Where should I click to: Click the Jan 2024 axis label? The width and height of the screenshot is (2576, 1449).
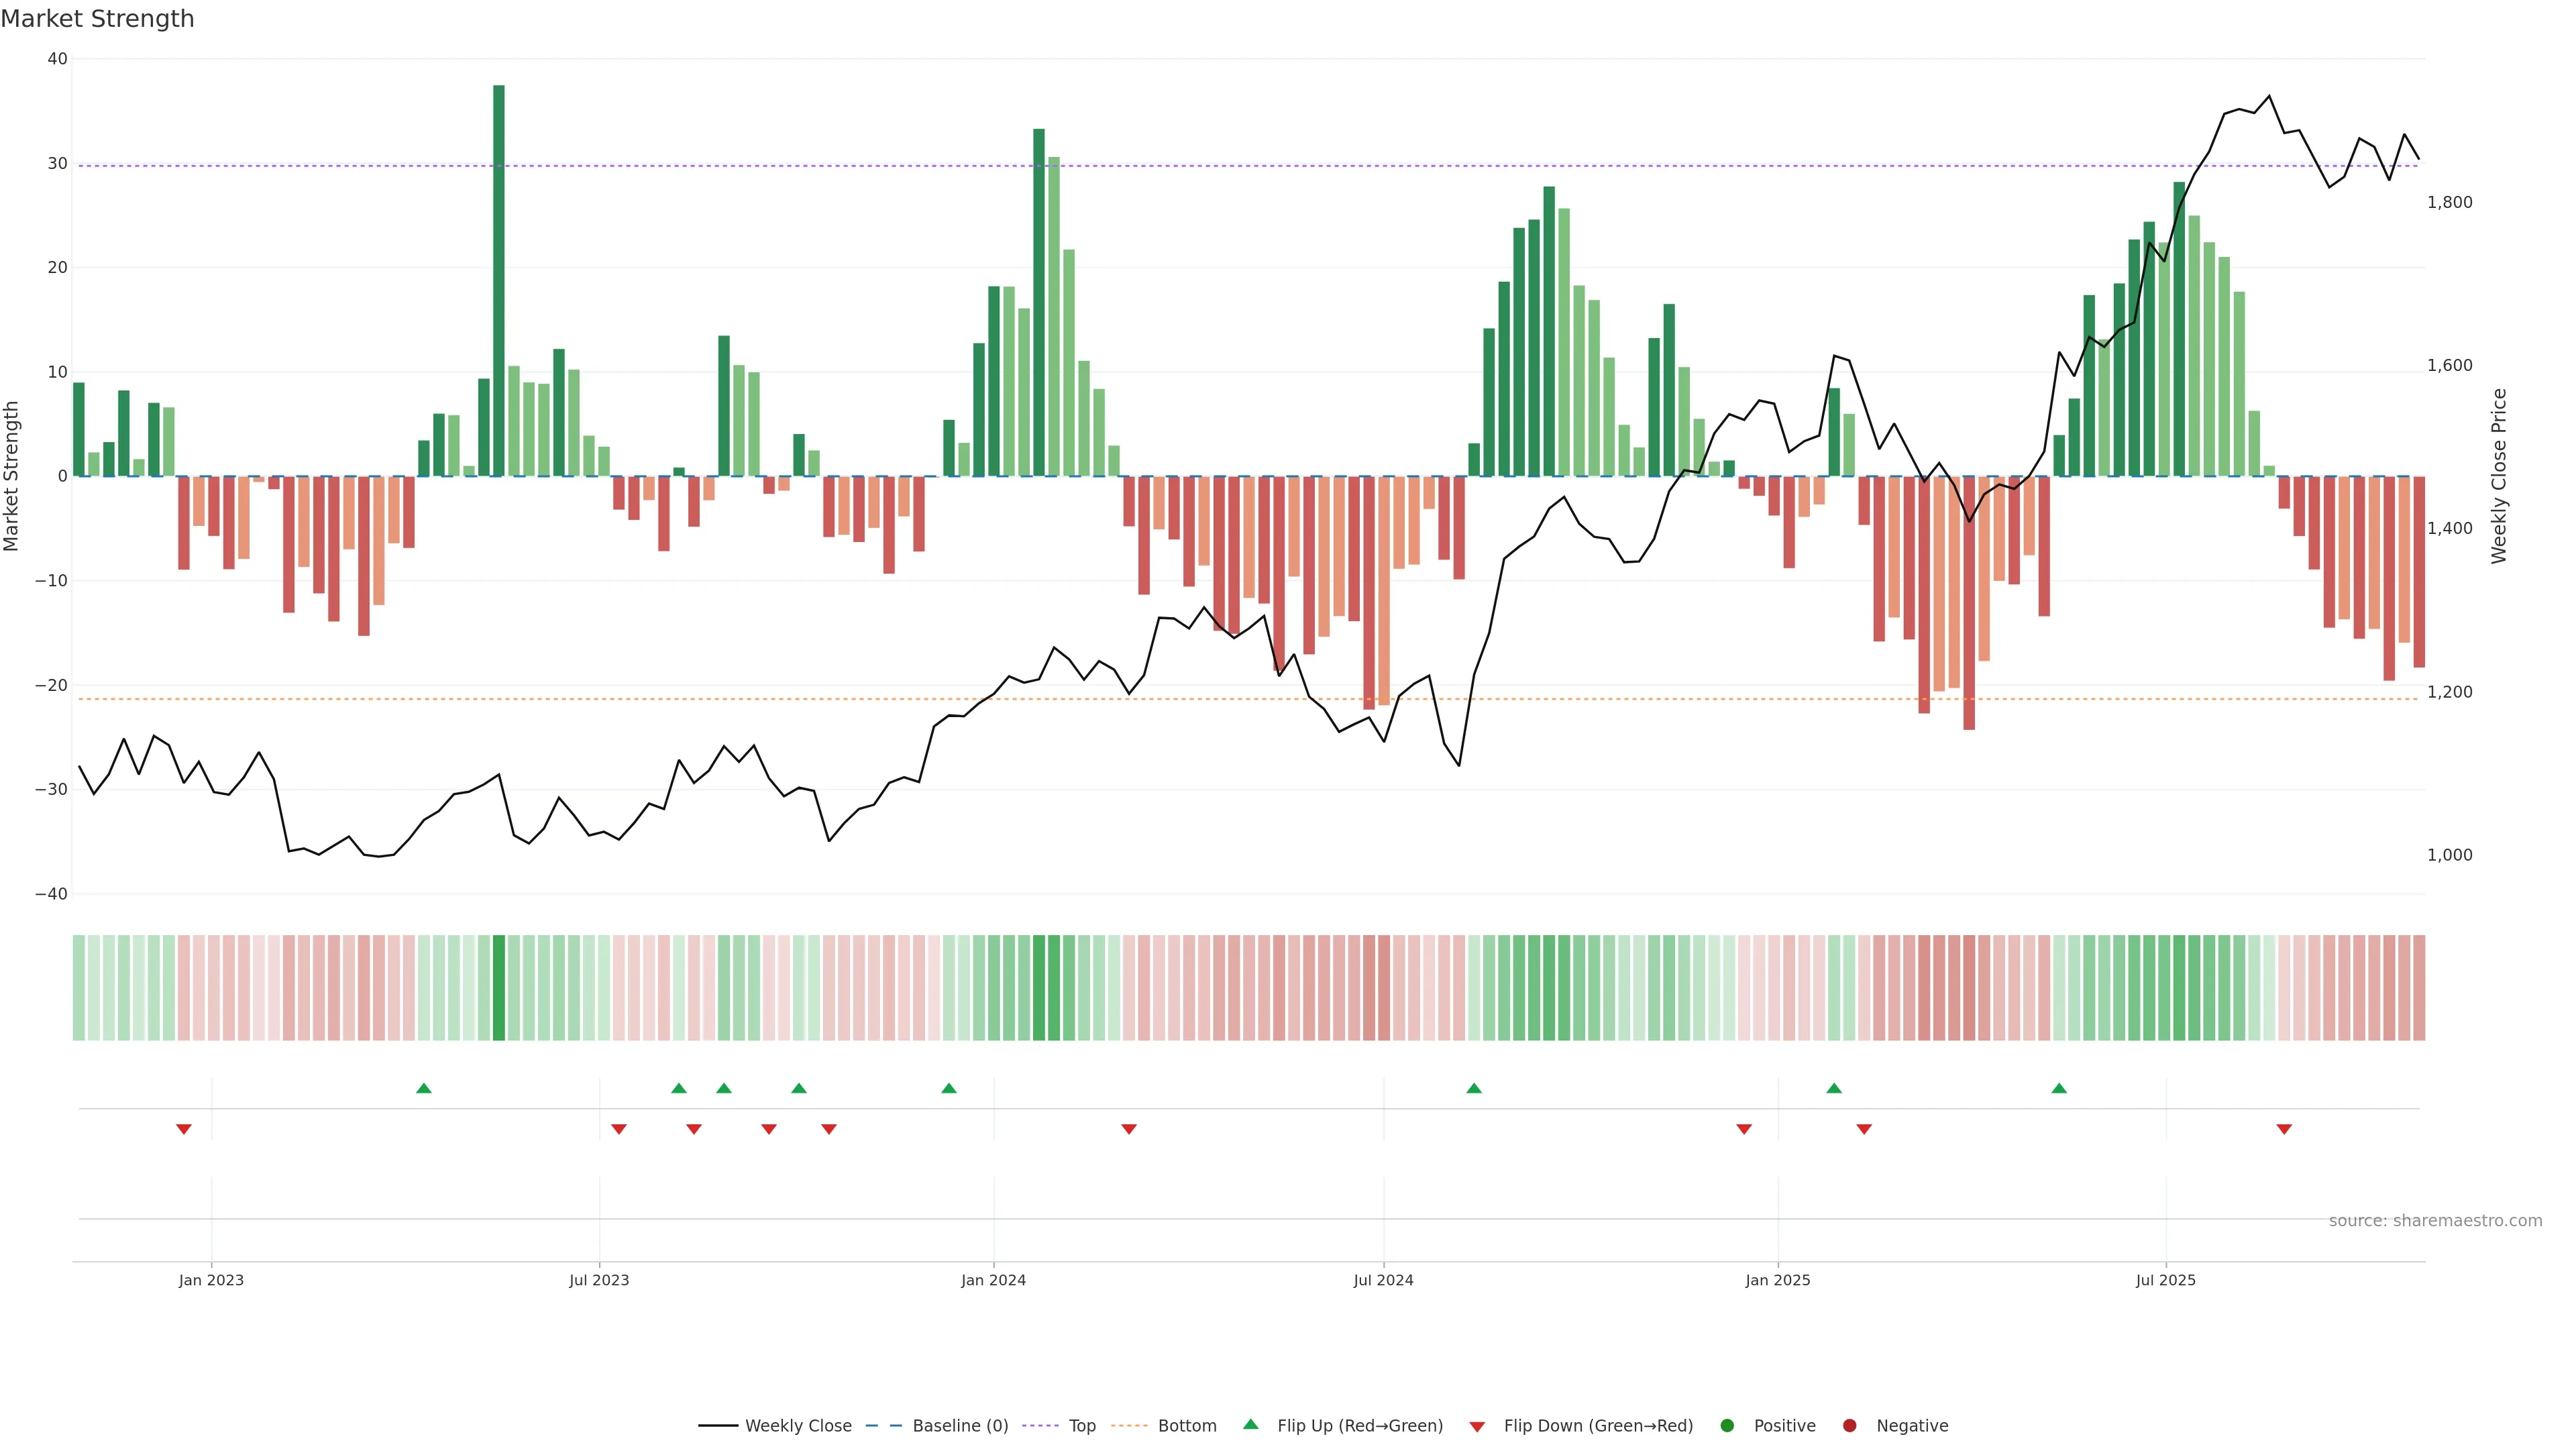(x=993, y=1280)
